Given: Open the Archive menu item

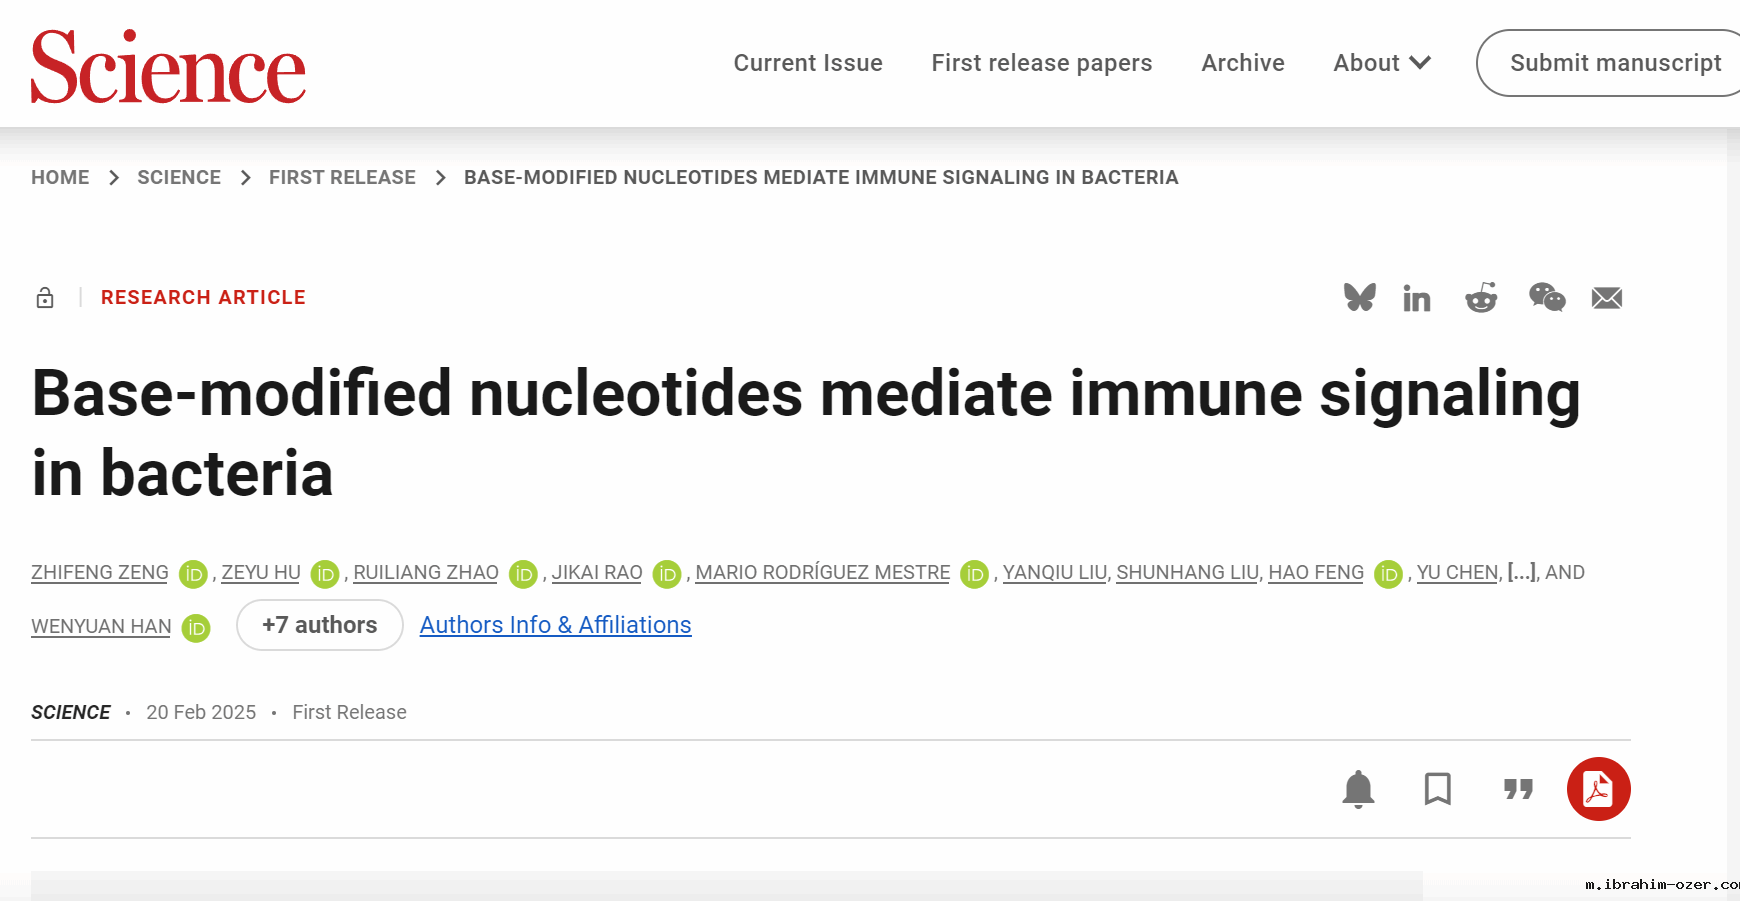Looking at the screenshot, I should pos(1242,63).
